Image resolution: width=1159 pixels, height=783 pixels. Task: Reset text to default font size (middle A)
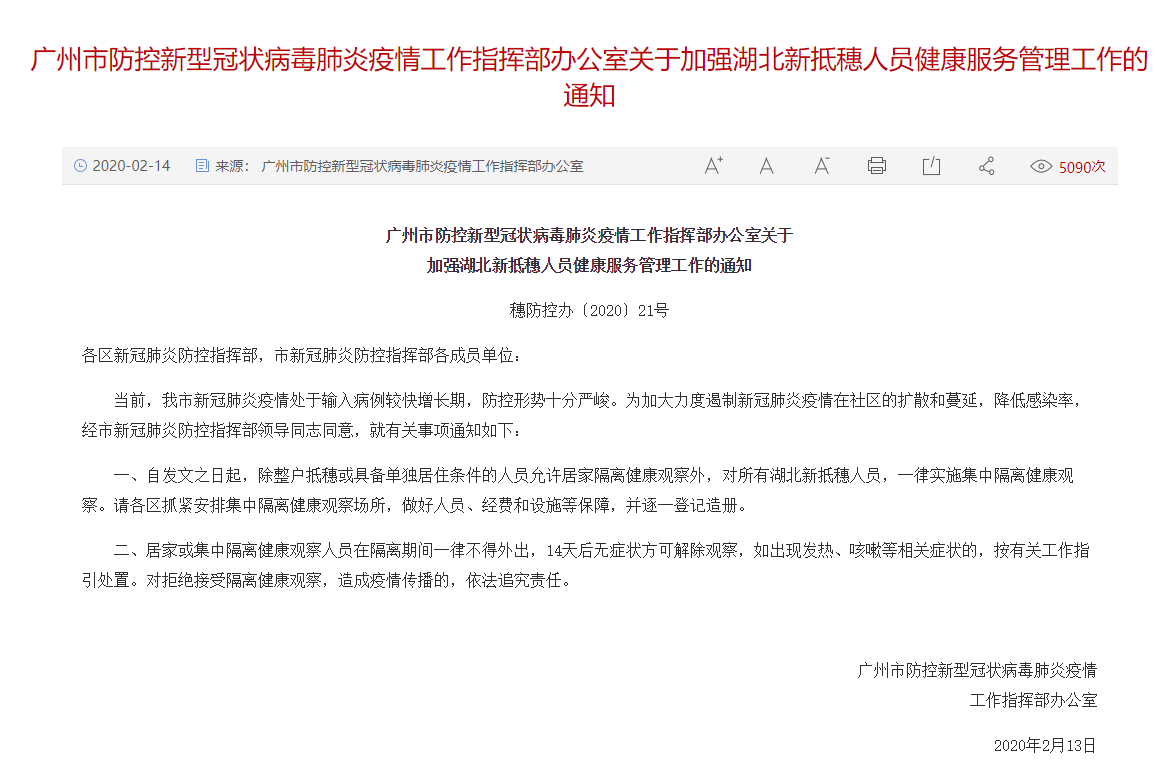click(x=766, y=166)
